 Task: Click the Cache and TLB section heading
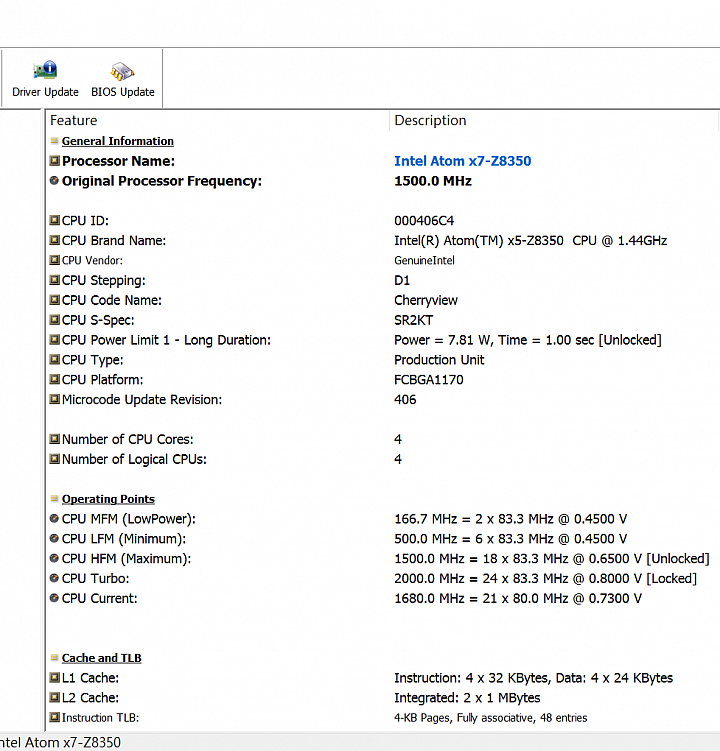[x=102, y=658]
